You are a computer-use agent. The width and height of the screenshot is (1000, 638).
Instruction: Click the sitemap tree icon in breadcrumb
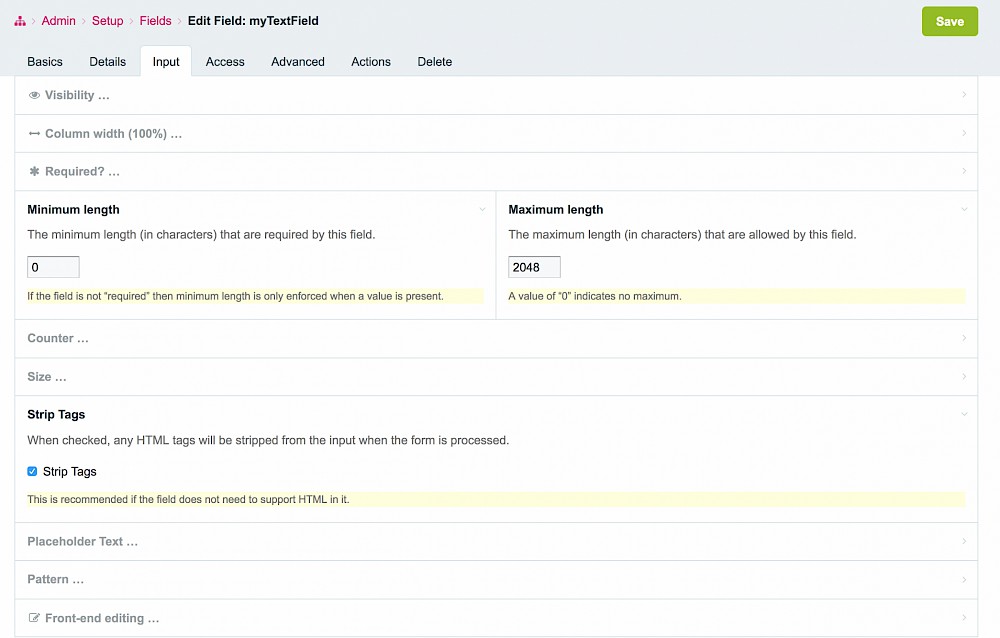pos(20,21)
